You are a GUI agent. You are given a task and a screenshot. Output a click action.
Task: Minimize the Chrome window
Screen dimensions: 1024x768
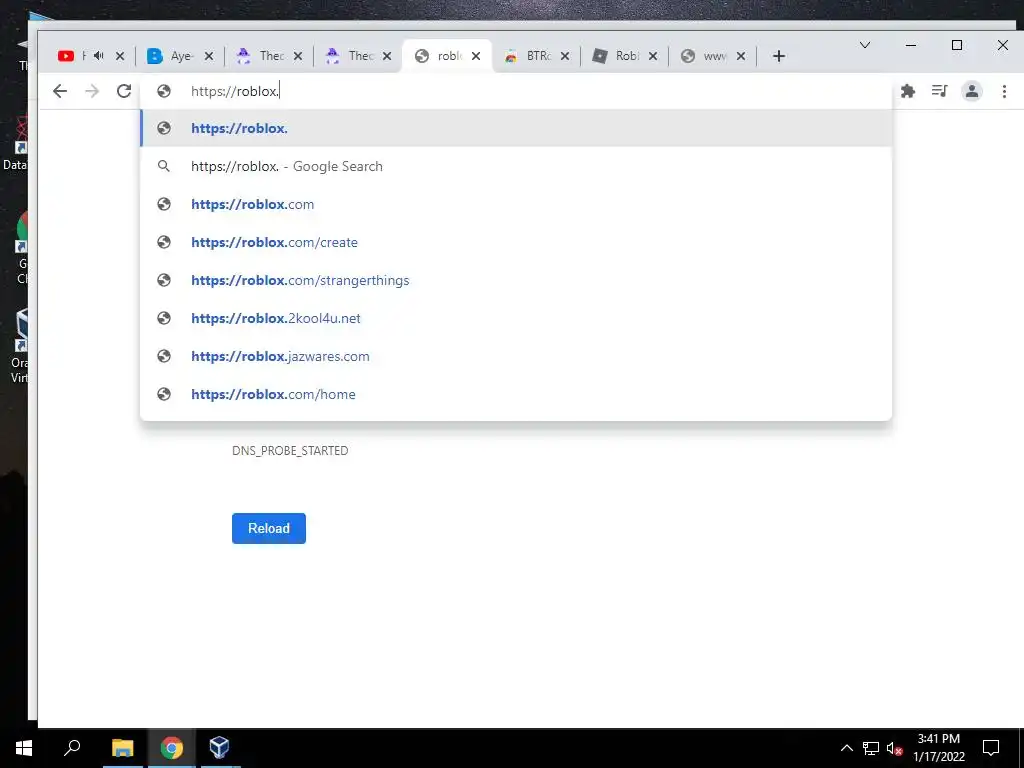click(911, 45)
